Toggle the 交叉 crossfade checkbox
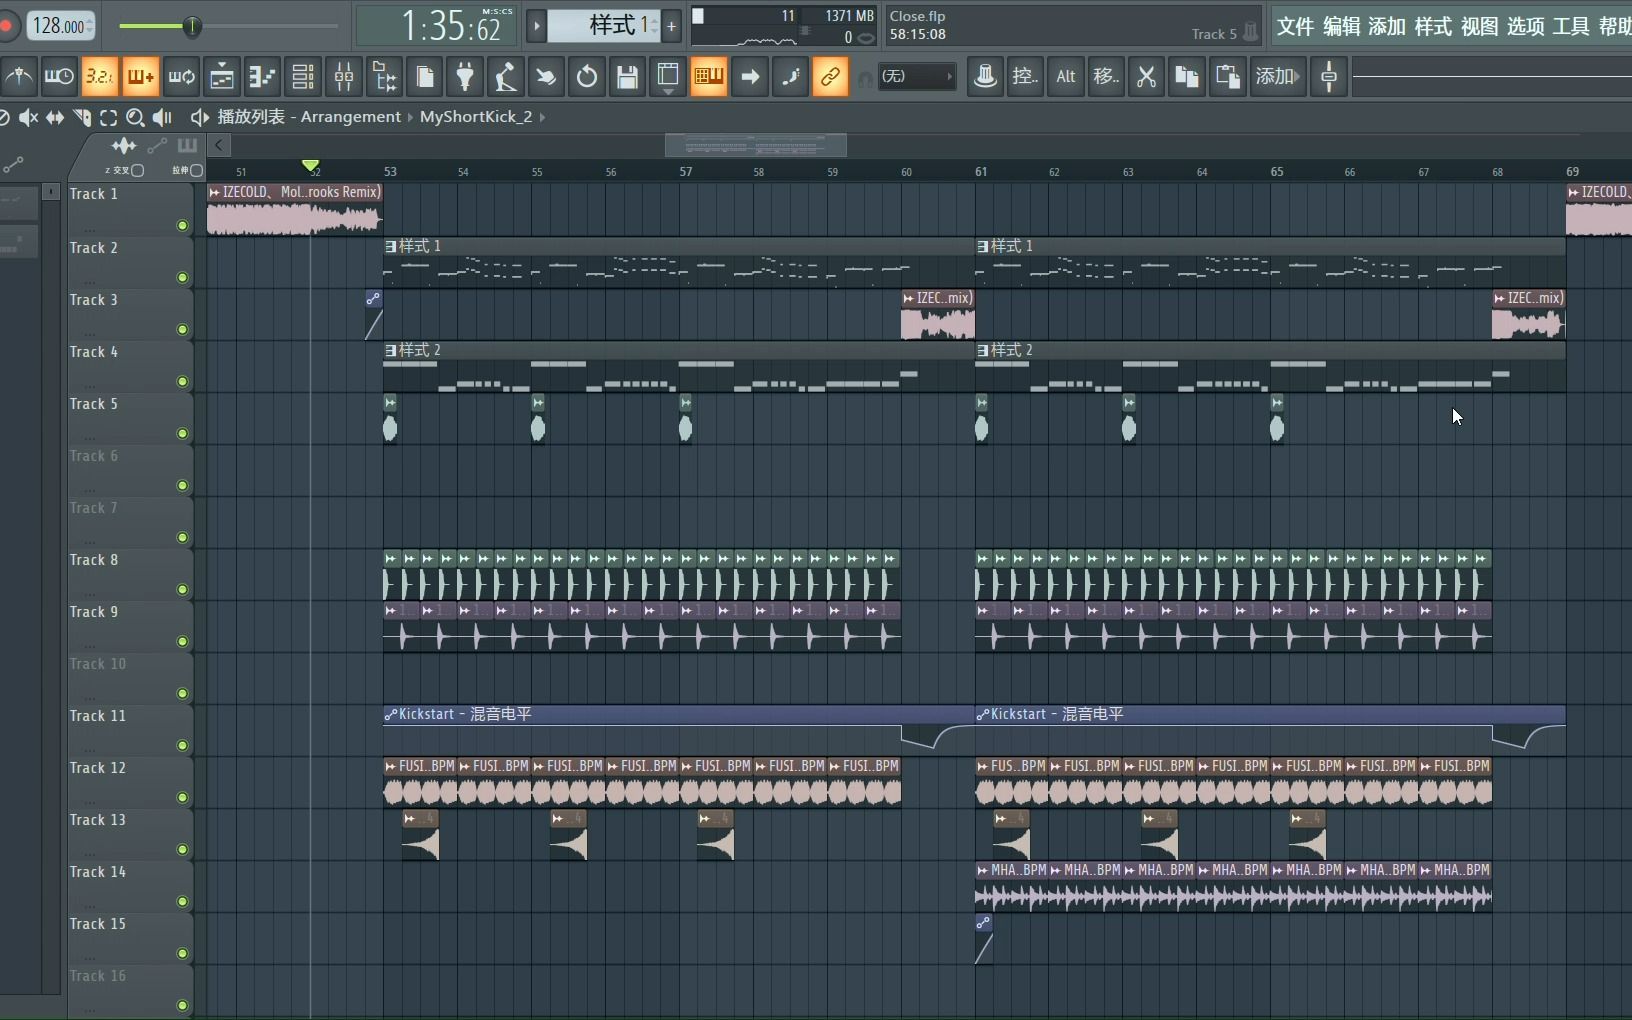Screen dimensions: 1632x1020 (138, 171)
